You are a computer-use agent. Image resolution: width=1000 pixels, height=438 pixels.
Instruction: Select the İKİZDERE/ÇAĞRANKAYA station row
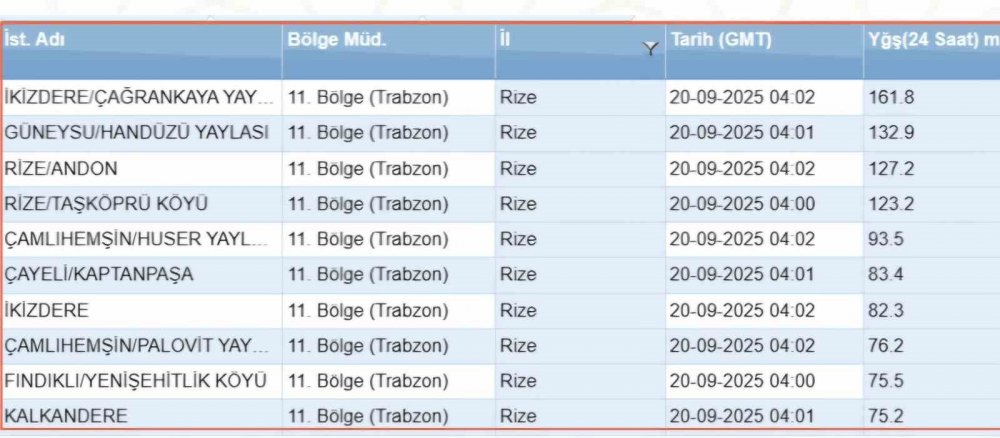pos(139,98)
